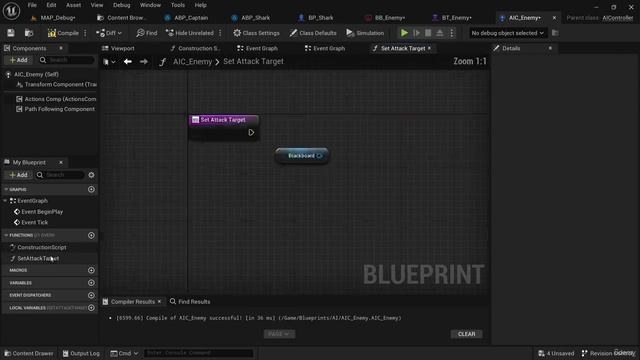Open the Asset menu
The width and height of the screenshot is (640, 360).
[x=73, y=5]
